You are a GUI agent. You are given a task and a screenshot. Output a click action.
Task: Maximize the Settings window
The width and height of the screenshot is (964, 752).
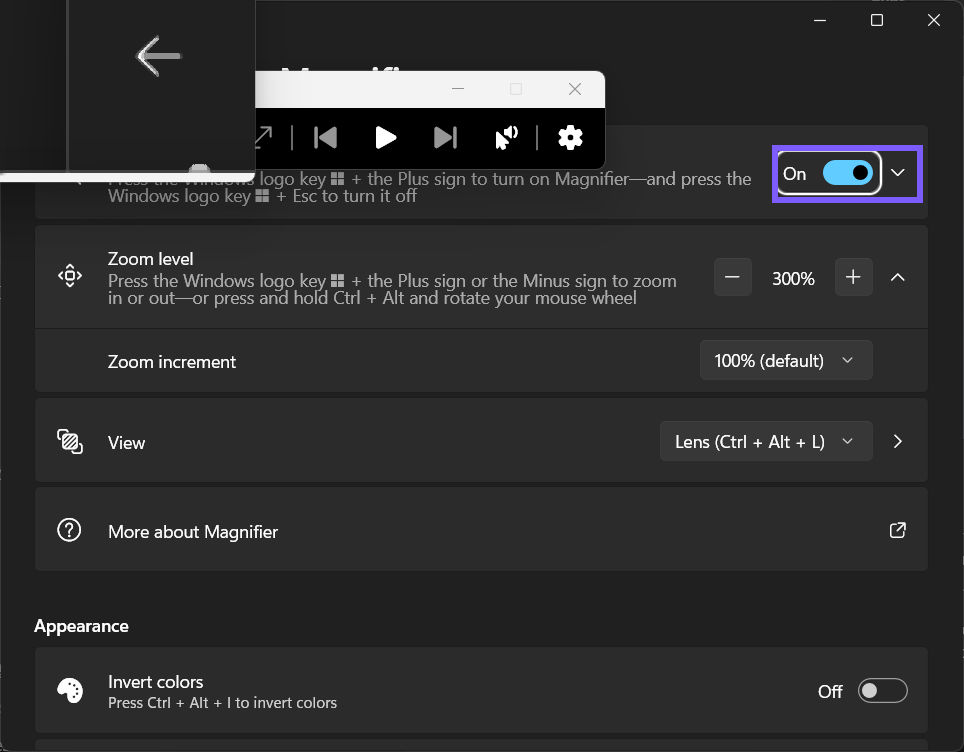click(877, 20)
